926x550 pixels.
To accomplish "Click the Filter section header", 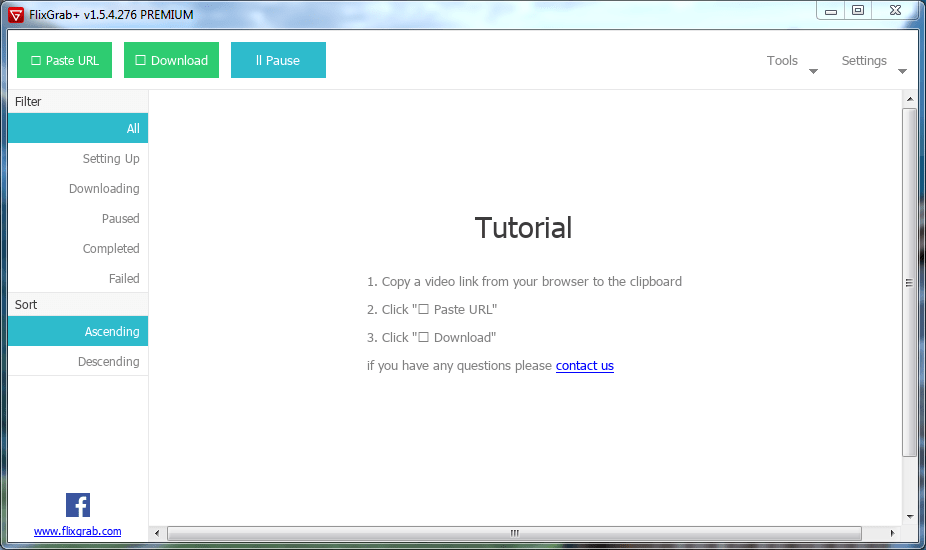I will point(78,102).
